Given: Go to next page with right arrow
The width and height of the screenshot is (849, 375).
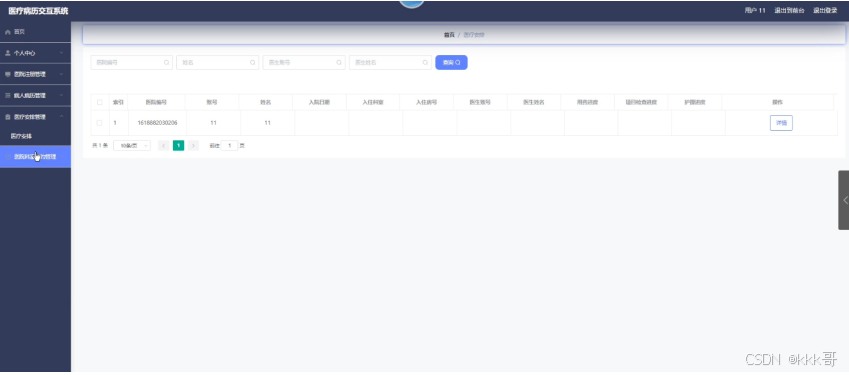Looking at the screenshot, I should [x=193, y=146].
